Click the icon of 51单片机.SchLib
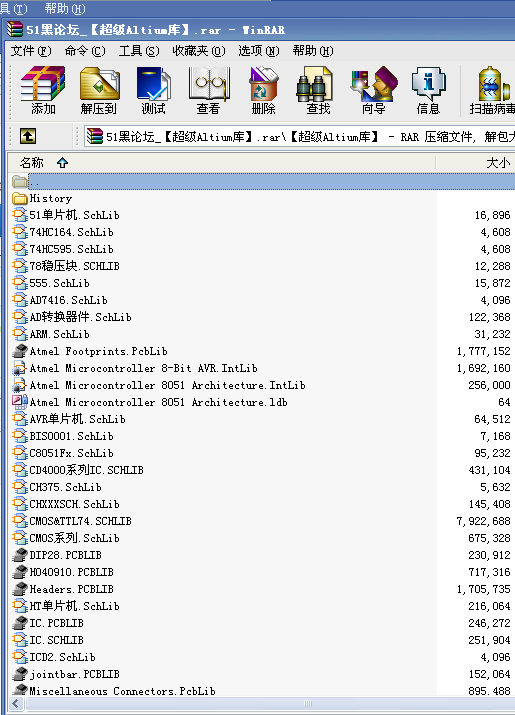This screenshot has width=515, height=715. click(x=20, y=215)
